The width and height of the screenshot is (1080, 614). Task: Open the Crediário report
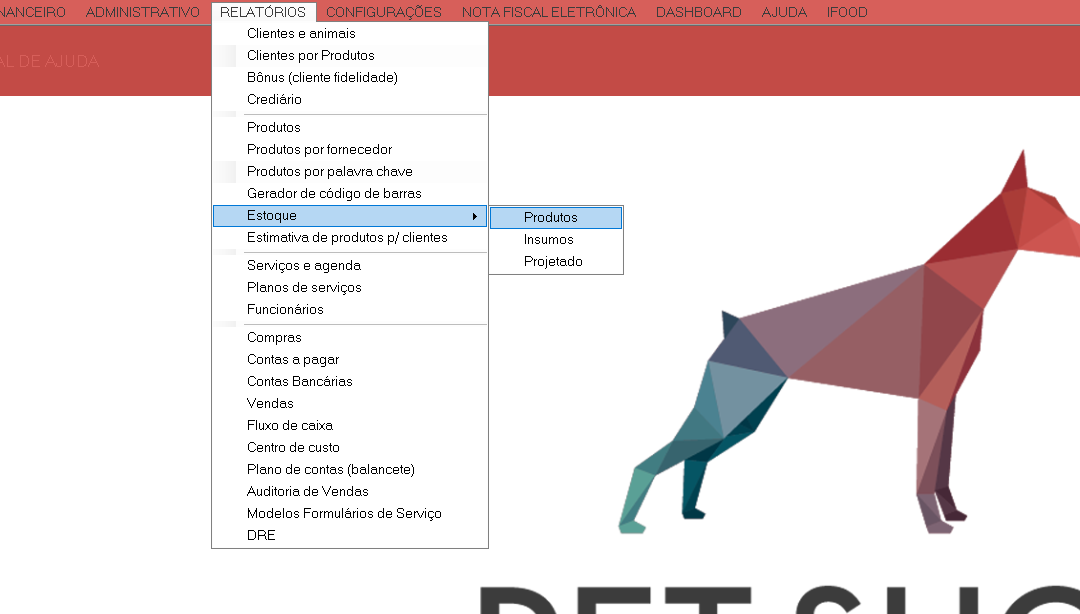pos(350,99)
